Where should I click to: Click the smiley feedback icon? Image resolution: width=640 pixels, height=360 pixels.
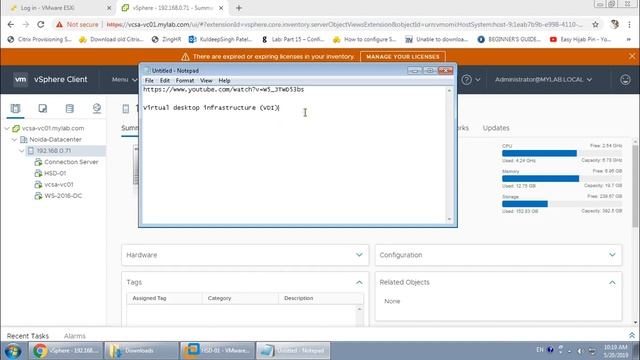625,80
